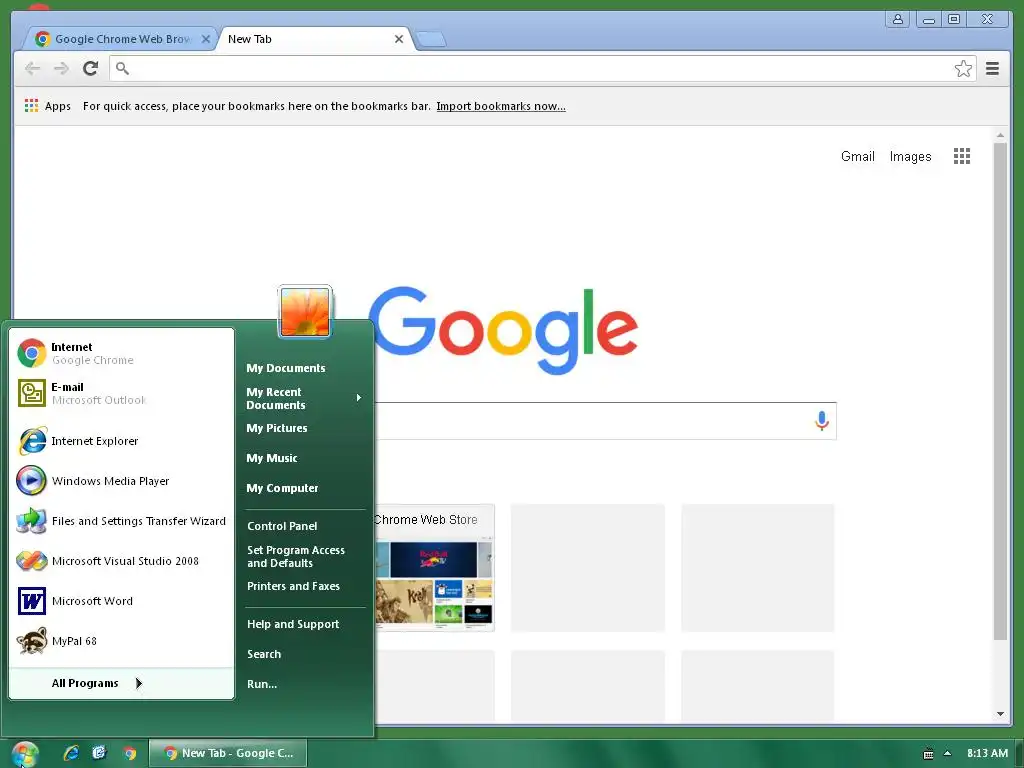Image resolution: width=1024 pixels, height=768 pixels.
Task: Expand All Programs menu
Action: tap(121, 683)
